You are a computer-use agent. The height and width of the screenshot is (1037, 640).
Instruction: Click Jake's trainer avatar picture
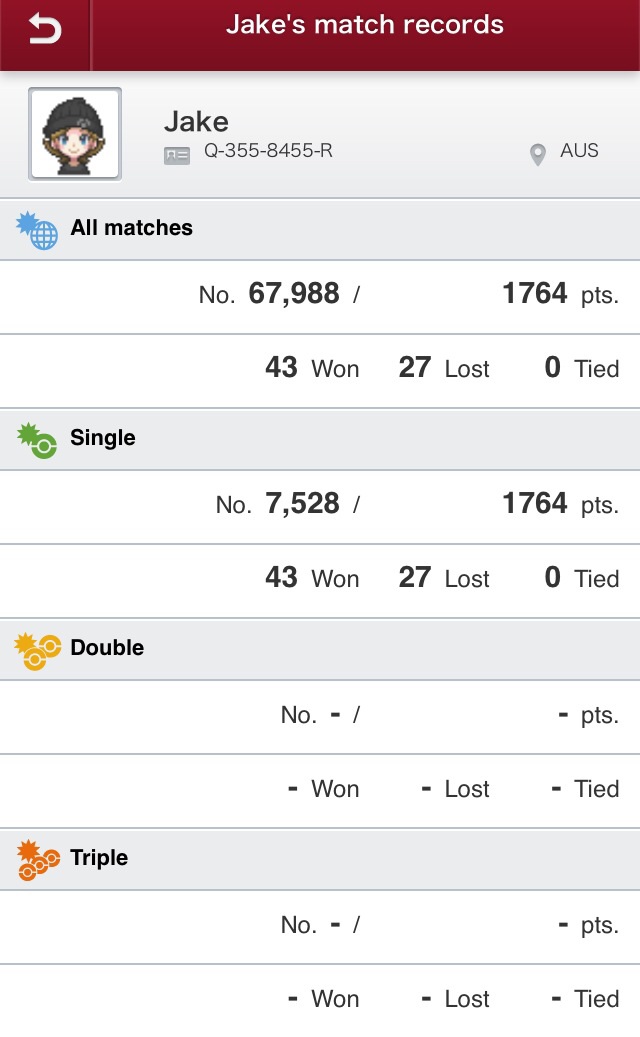[75, 134]
